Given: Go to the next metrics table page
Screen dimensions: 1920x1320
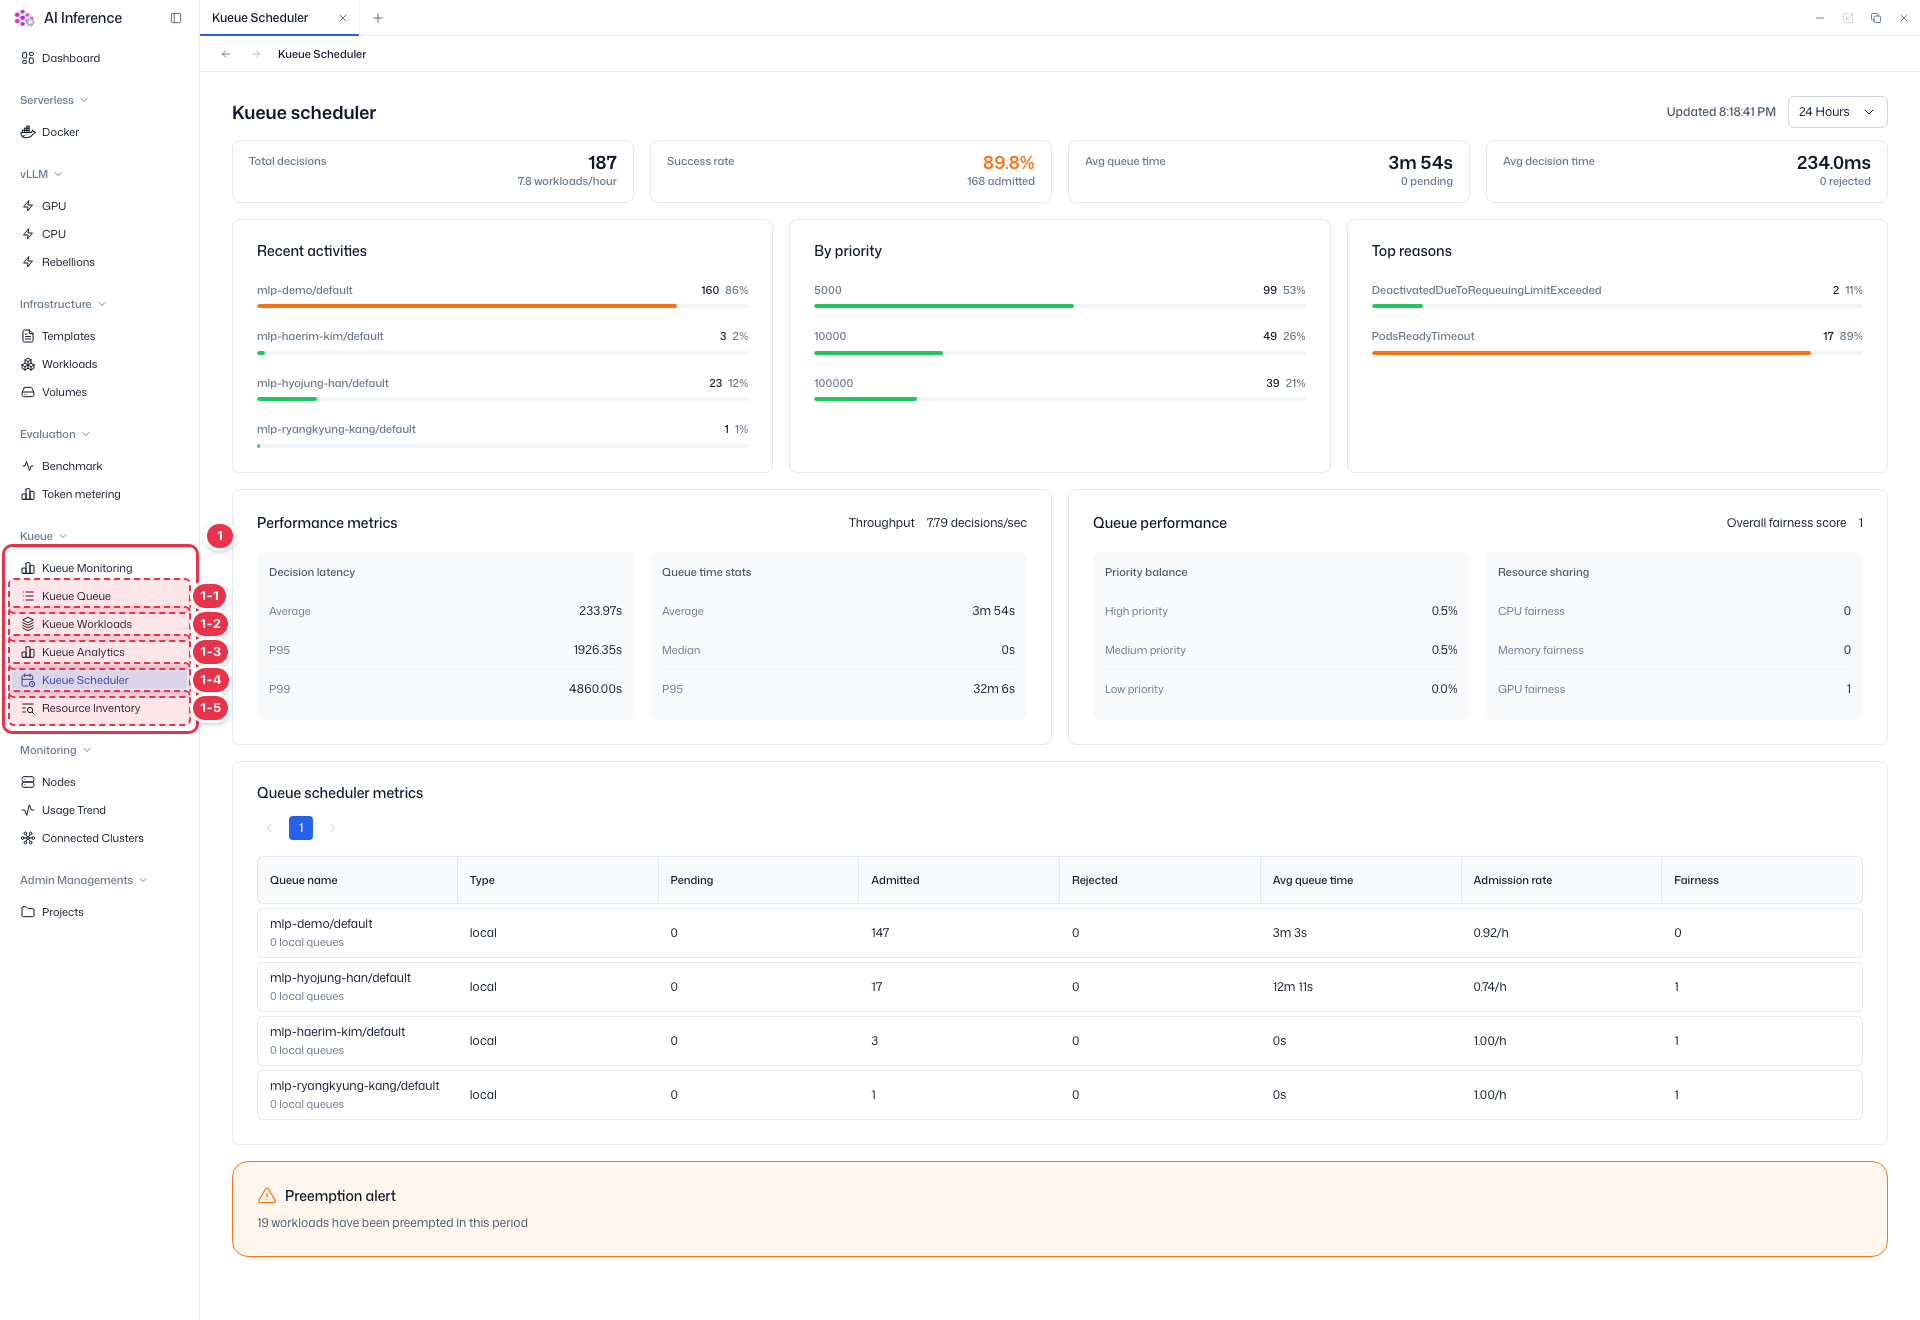Looking at the screenshot, I should click(333, 828).
